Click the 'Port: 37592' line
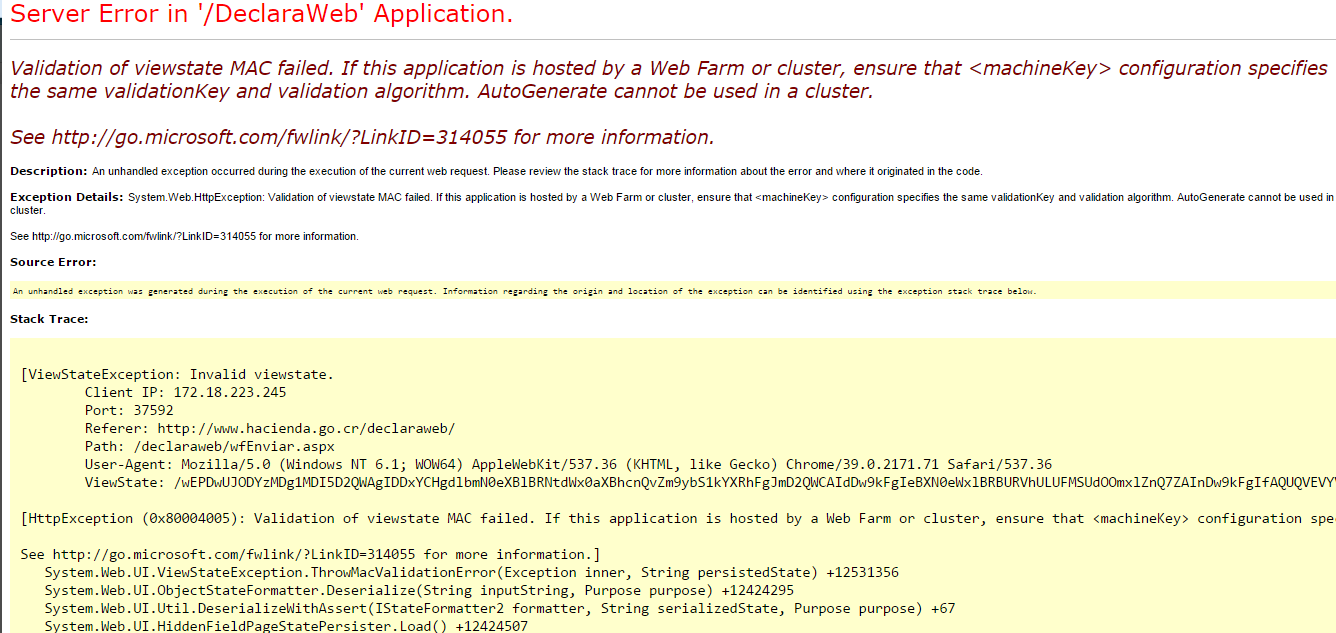Screen dimensions: 1336x633 point(129,410)
